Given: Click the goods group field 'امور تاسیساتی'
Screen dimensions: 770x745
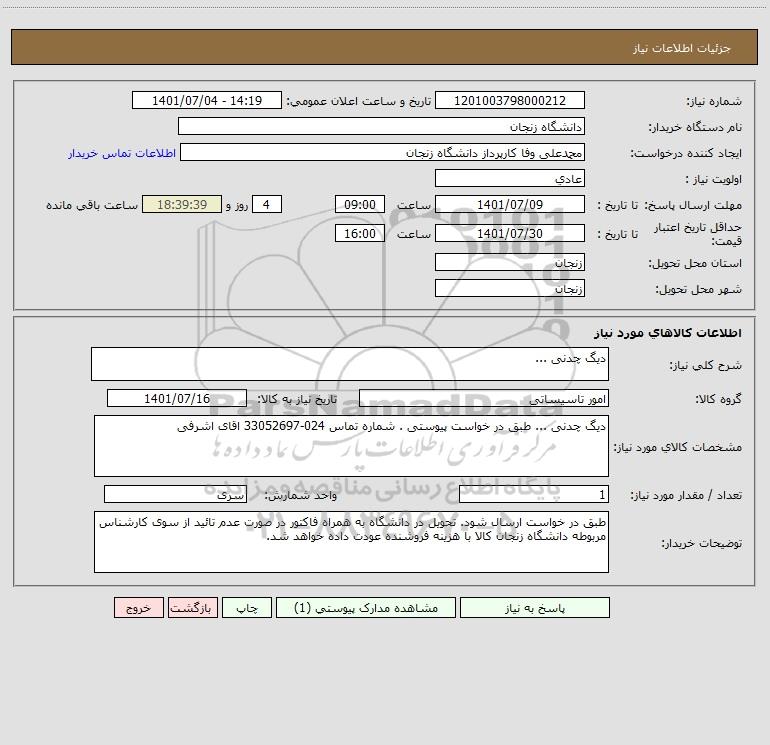Looking at the screenshot, I should pyautogui.click(x=484, y=398).
